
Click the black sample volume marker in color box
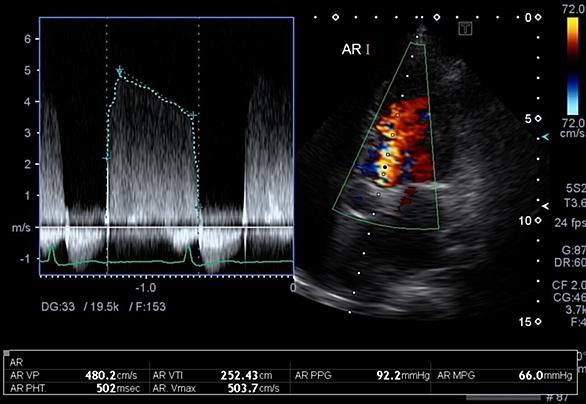(385, 167)
